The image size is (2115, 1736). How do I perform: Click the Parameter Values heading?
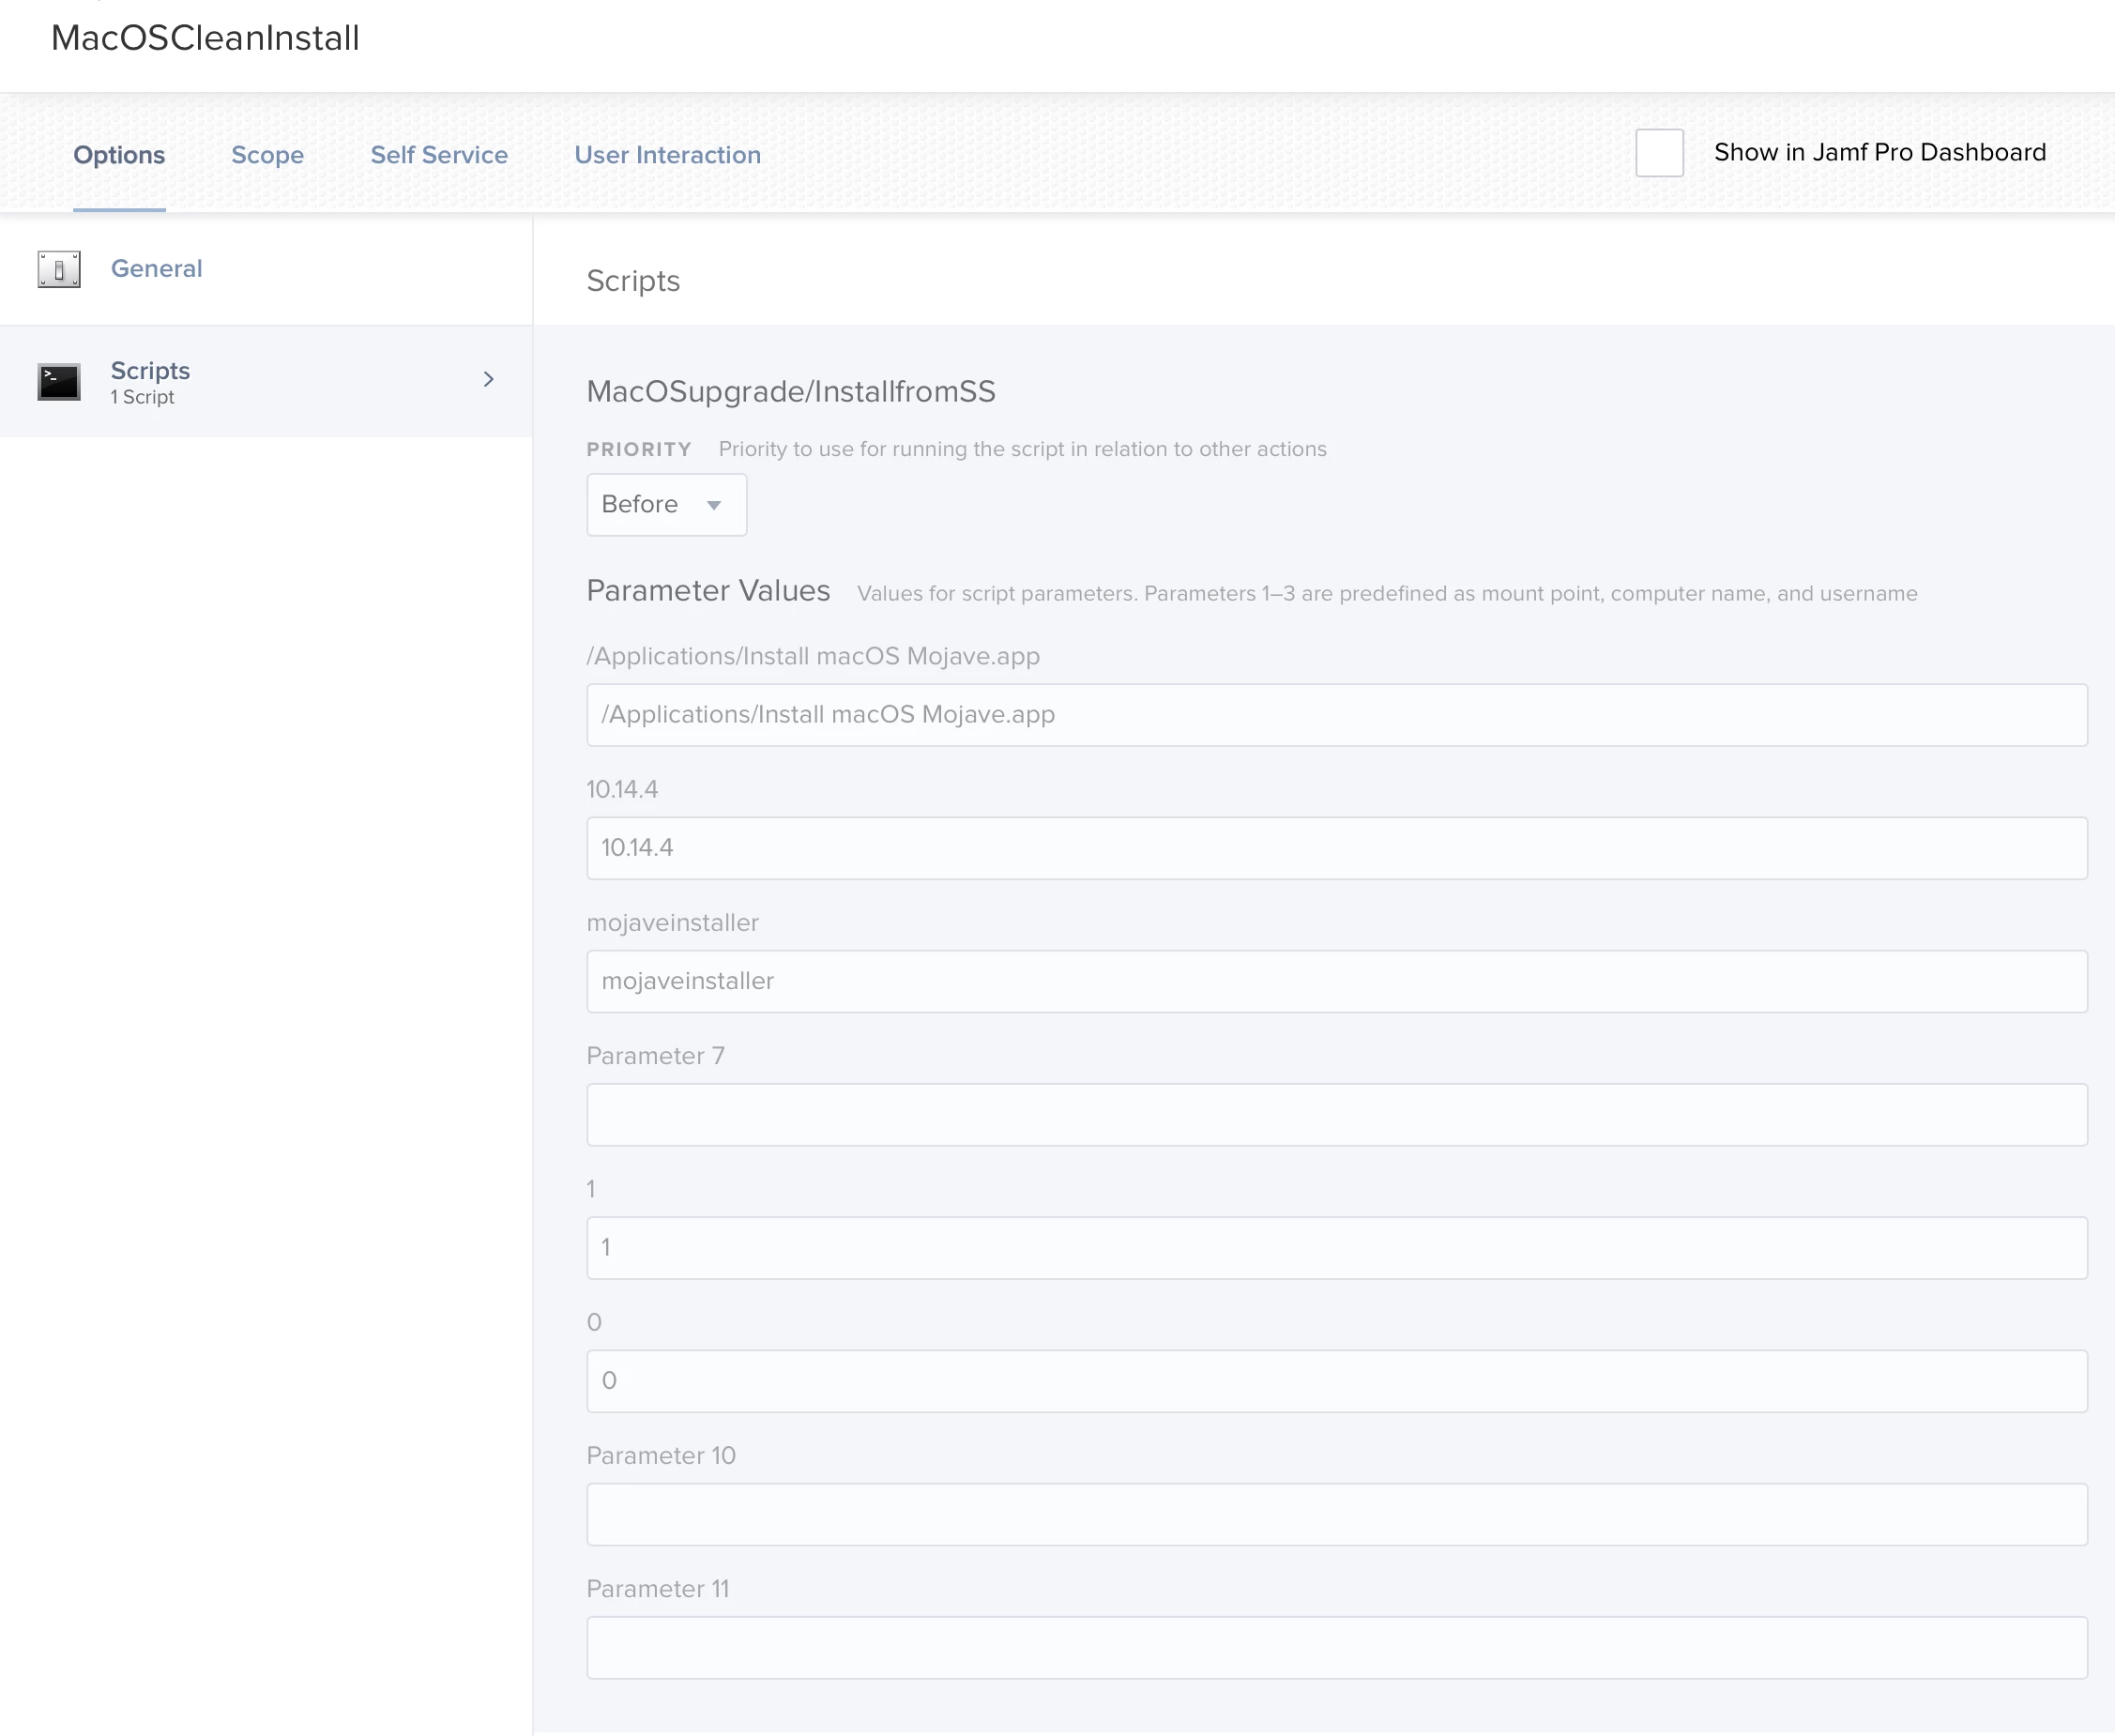click(708, 591)
